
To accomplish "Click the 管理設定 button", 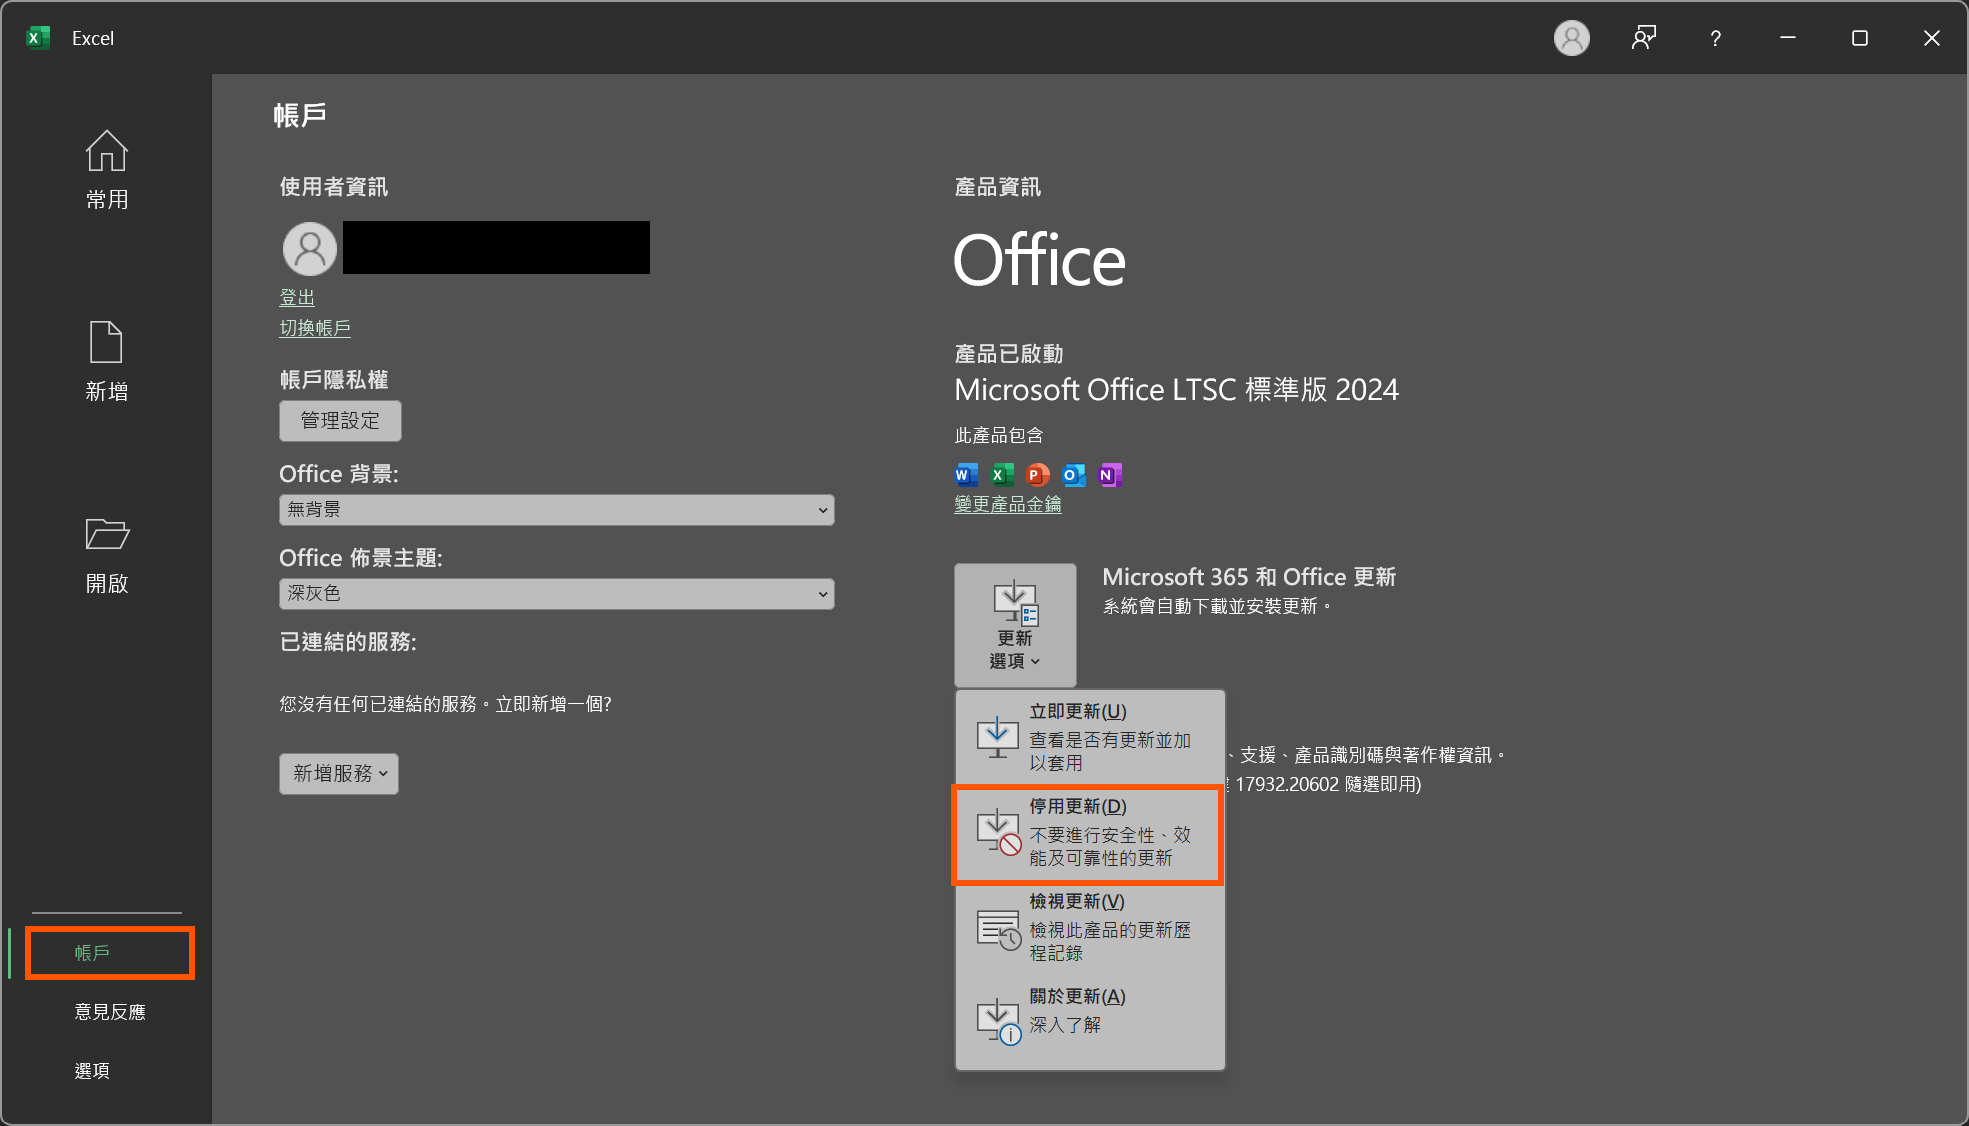I will coord(340,421).
